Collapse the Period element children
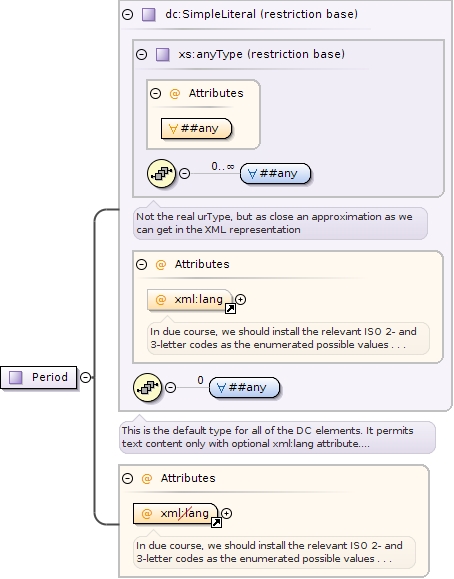The height and width of the screenshot is (579, 454). pyautogui.click(x=85, y=377)
